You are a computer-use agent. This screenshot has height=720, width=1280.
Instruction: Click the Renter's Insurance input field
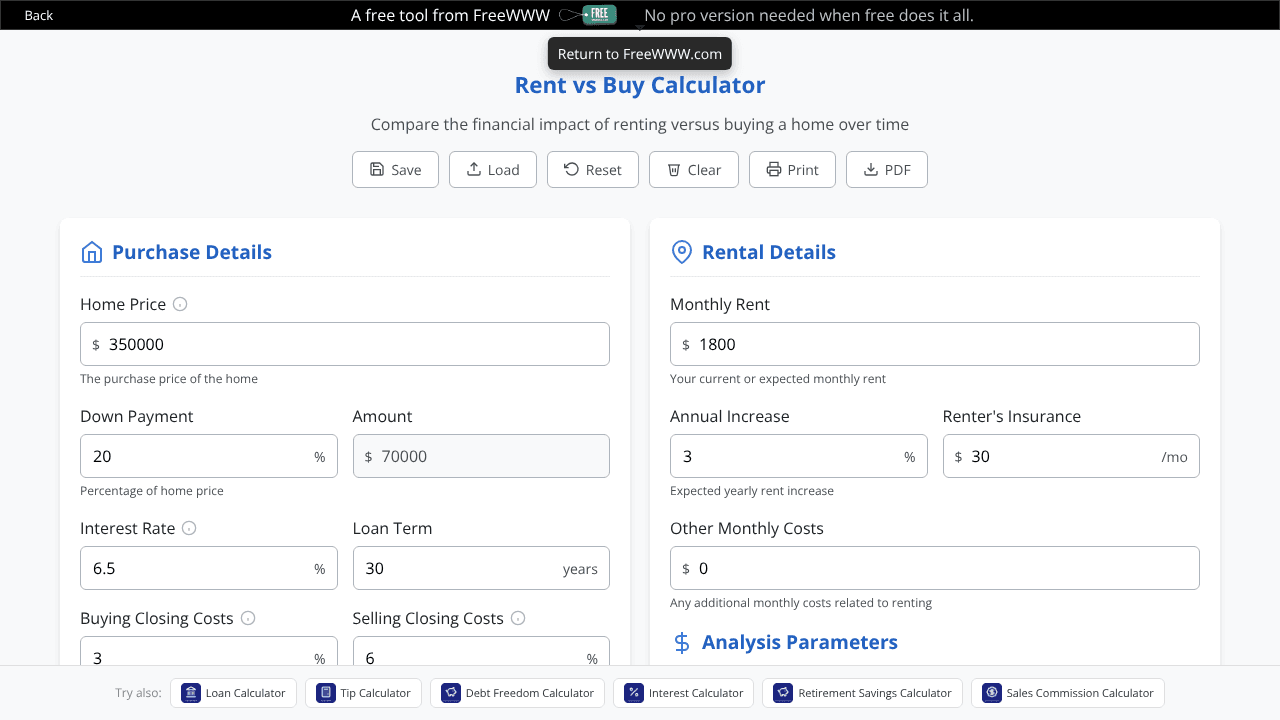pos(1071,456)
